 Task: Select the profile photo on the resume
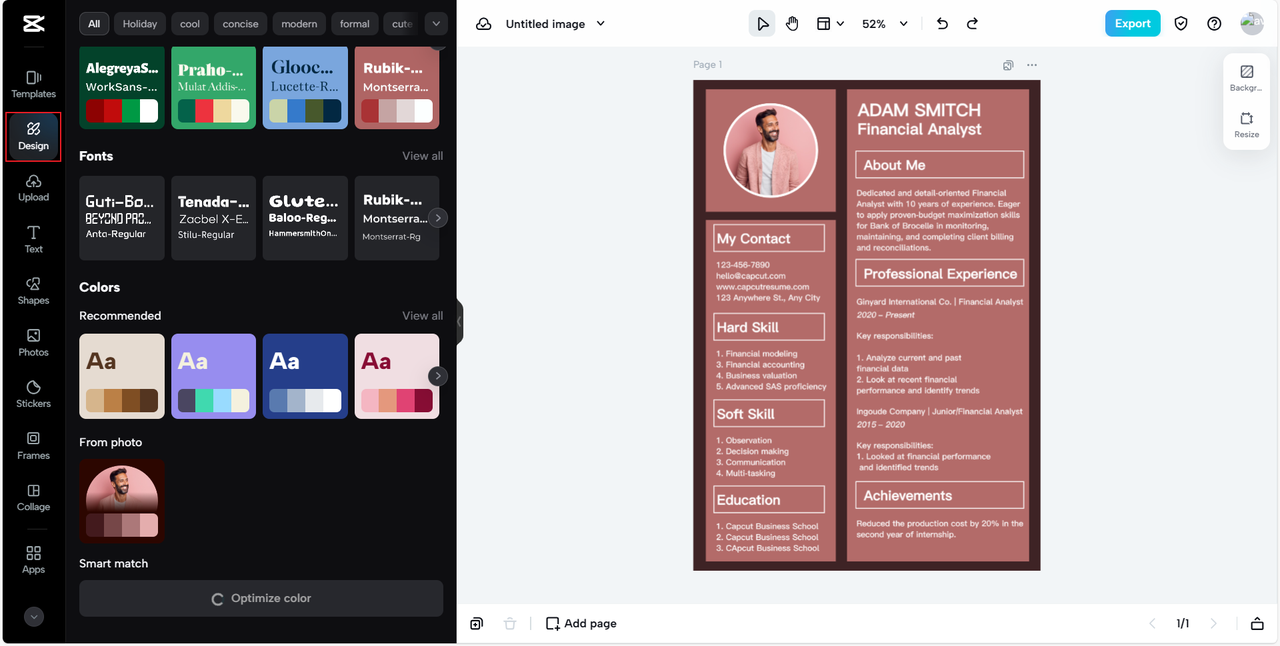pyautogui.click(x=770, y=150)
